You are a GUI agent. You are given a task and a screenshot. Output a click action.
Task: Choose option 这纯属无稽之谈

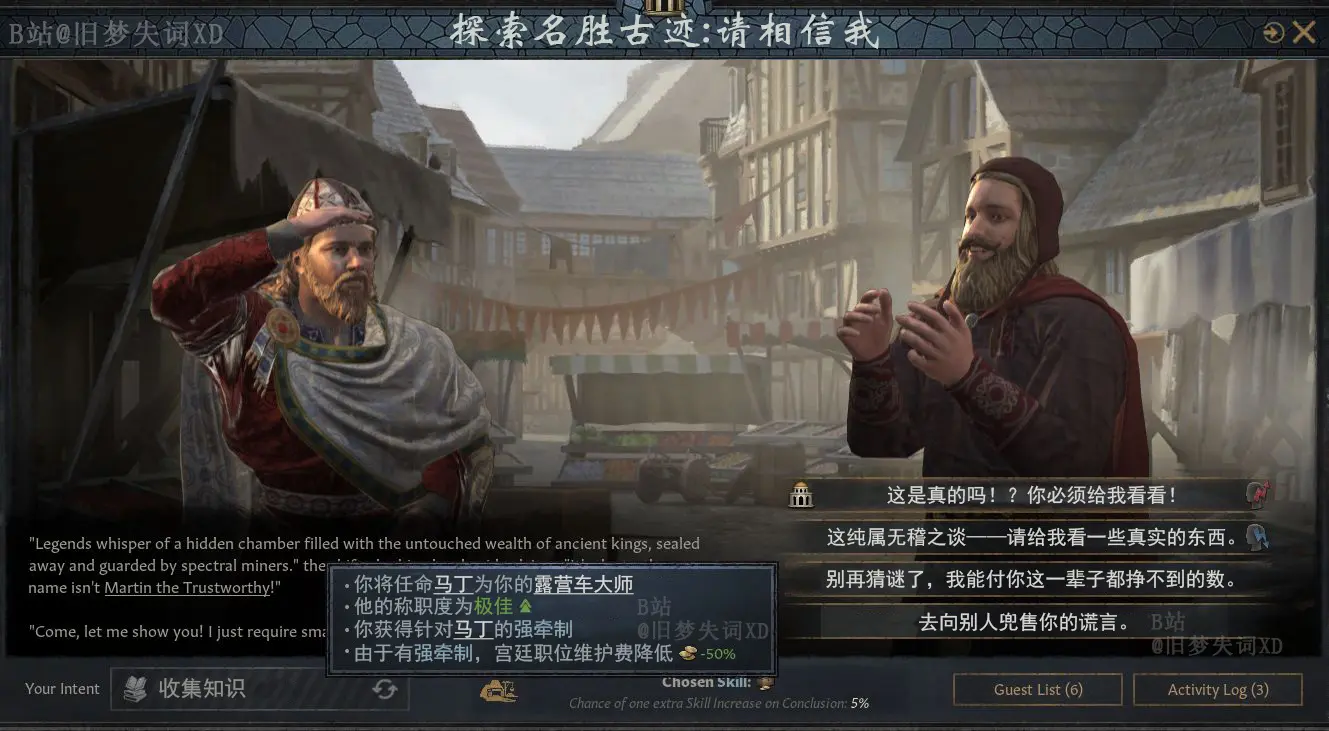click(x=1030, y=537)
